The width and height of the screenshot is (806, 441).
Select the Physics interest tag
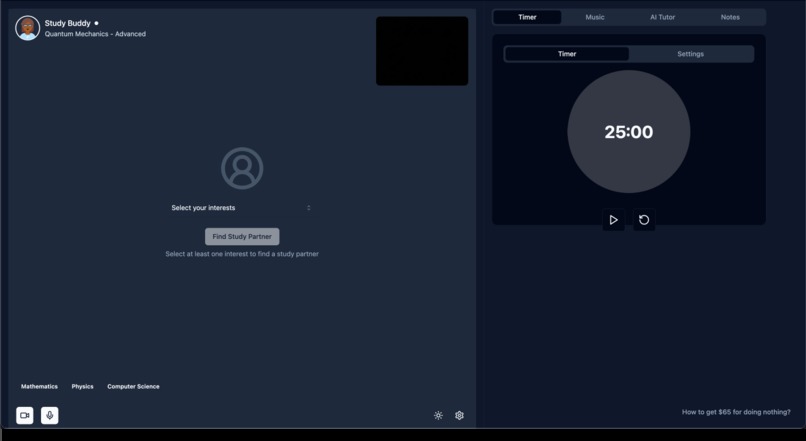82,387
